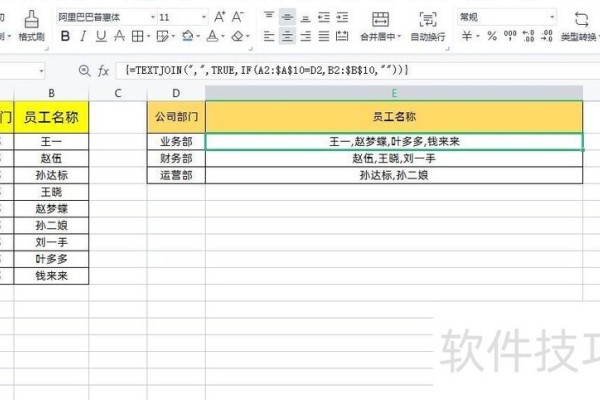Open the font color dropdown arrow

[x=223, y=37]
